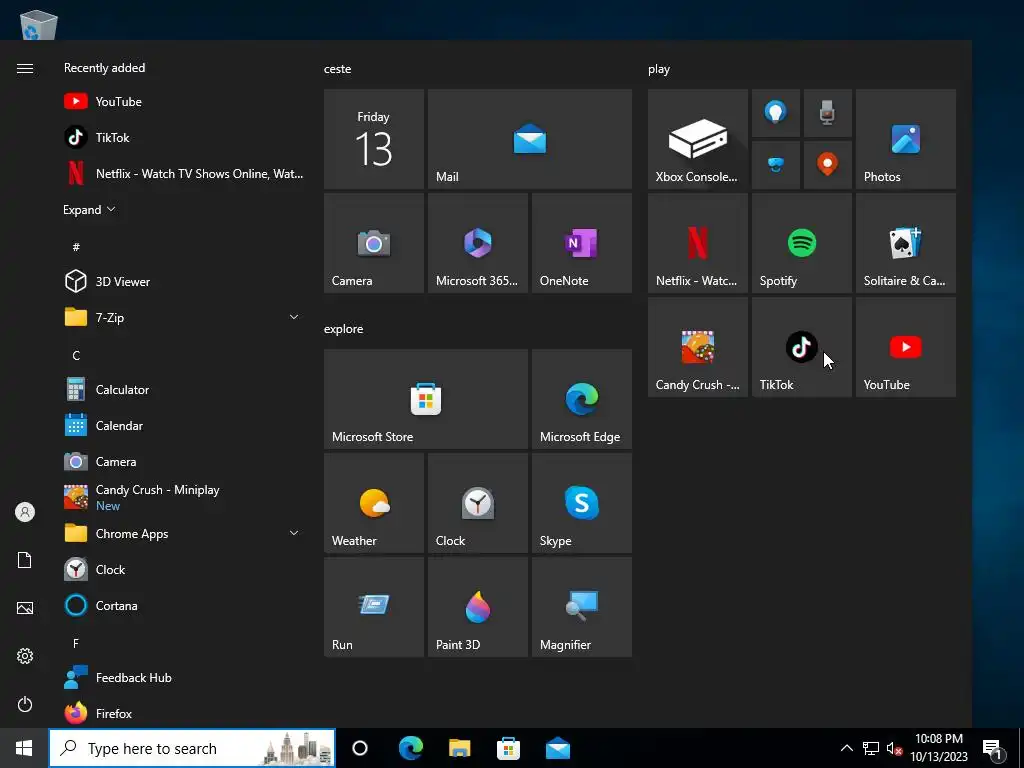Open Calendar from the app list

[x=183, y=425]
